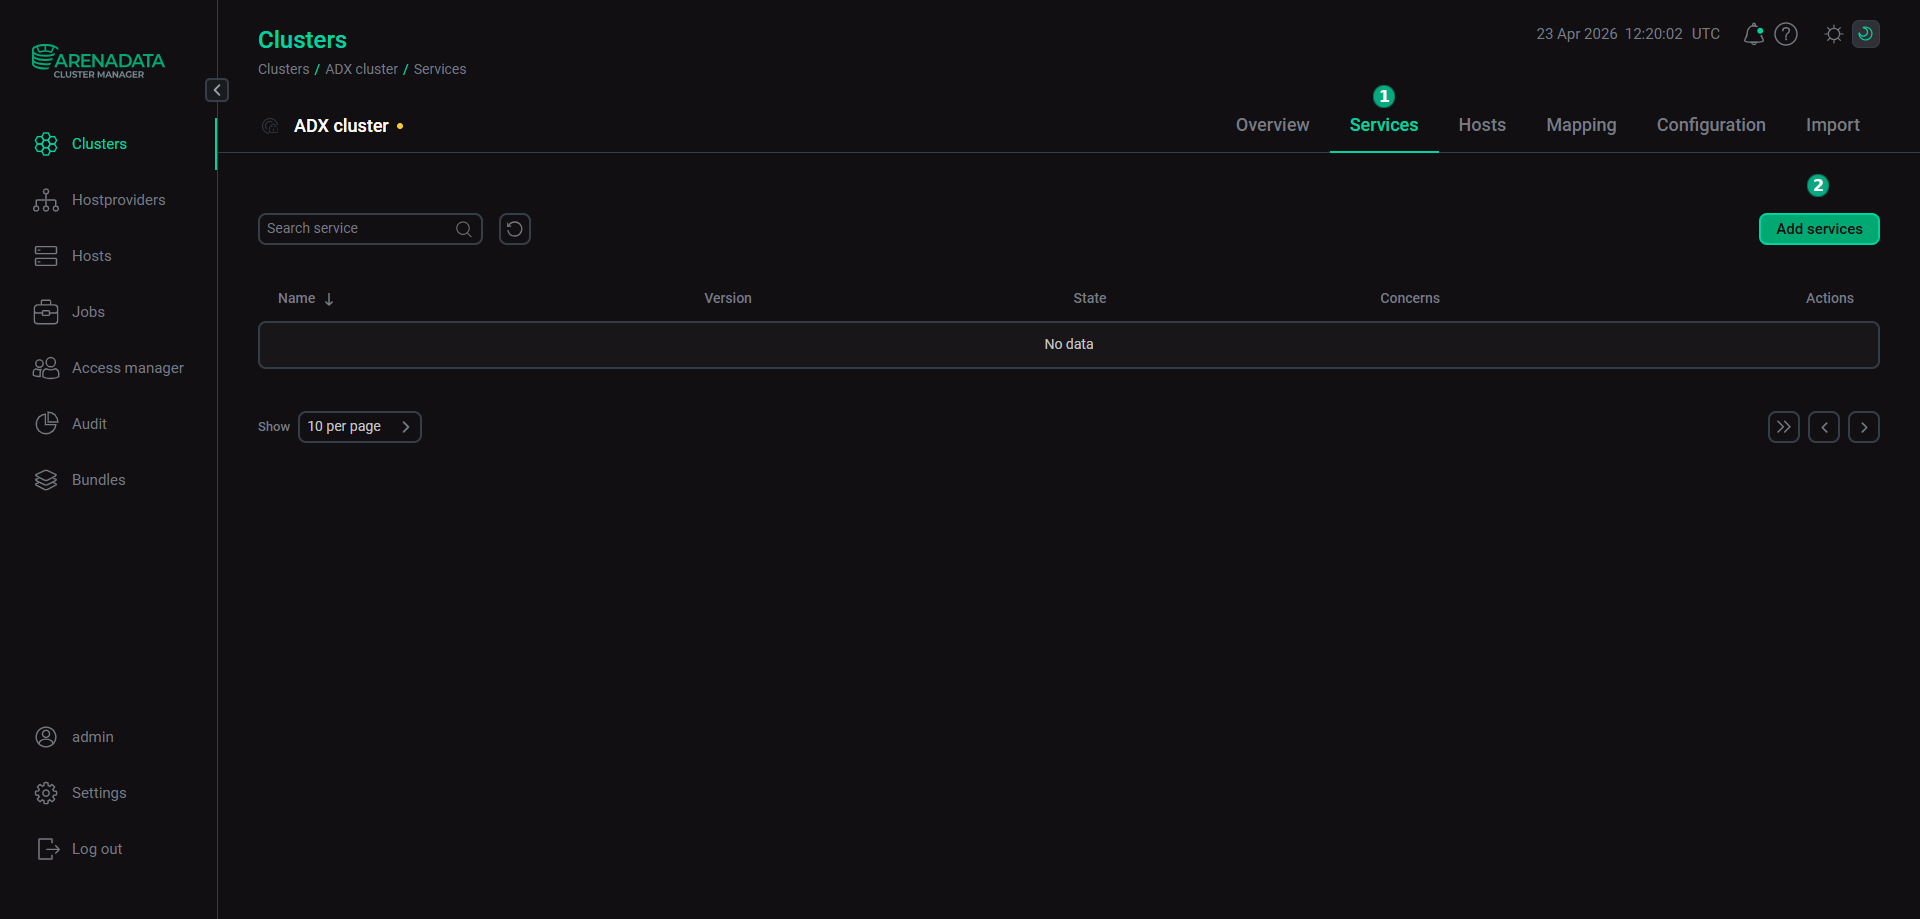The height and width of the screenshot is (919, 1920).
Task: Open the Audit section
Action: click(x=70, y=424)
